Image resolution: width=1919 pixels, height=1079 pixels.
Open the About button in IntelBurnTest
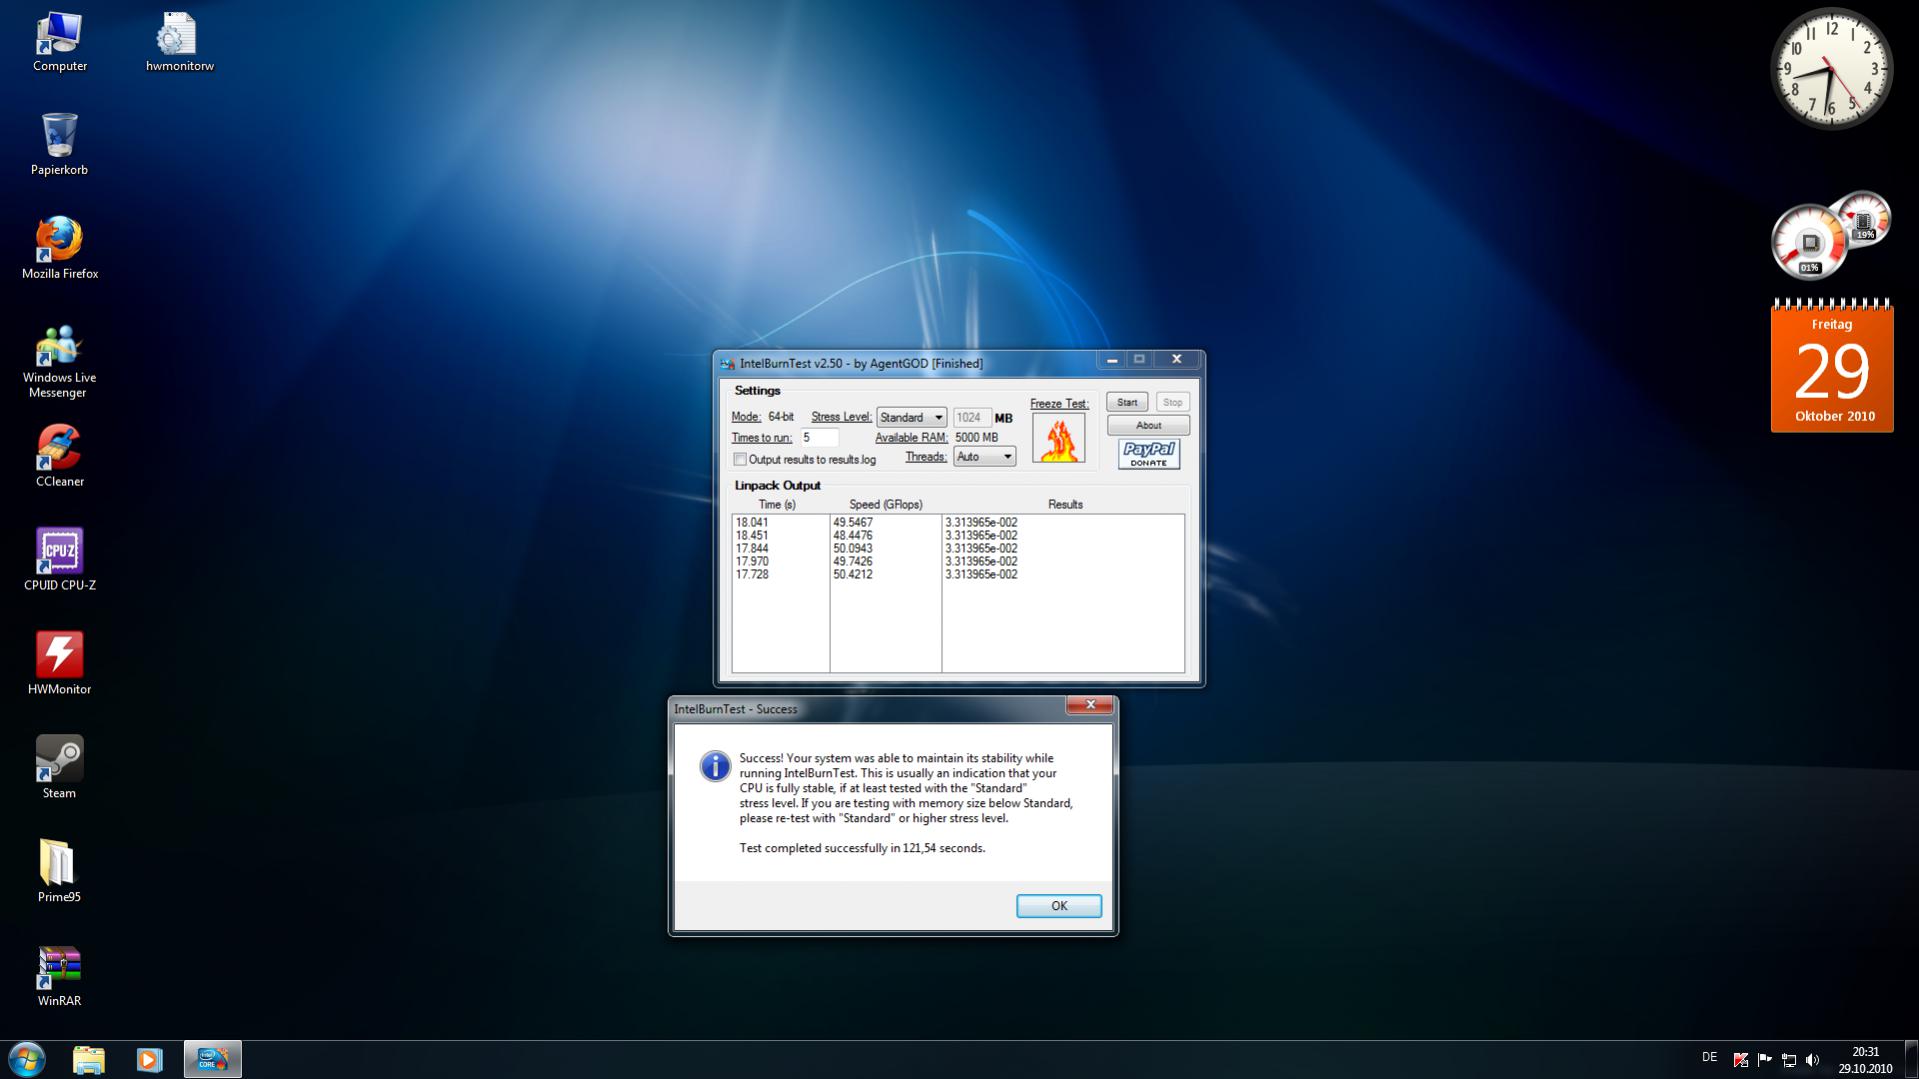tap(1148, 425)
